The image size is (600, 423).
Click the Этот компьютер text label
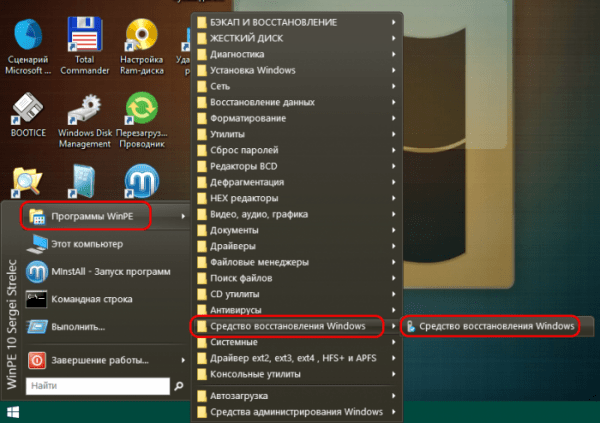(x=87, y=244)
